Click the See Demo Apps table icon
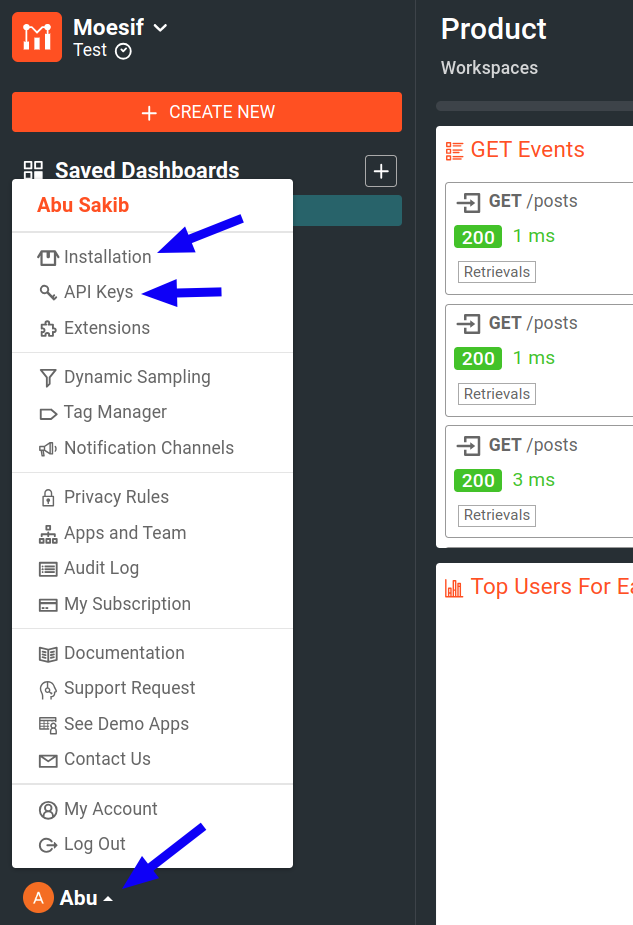 coord(48,725)
